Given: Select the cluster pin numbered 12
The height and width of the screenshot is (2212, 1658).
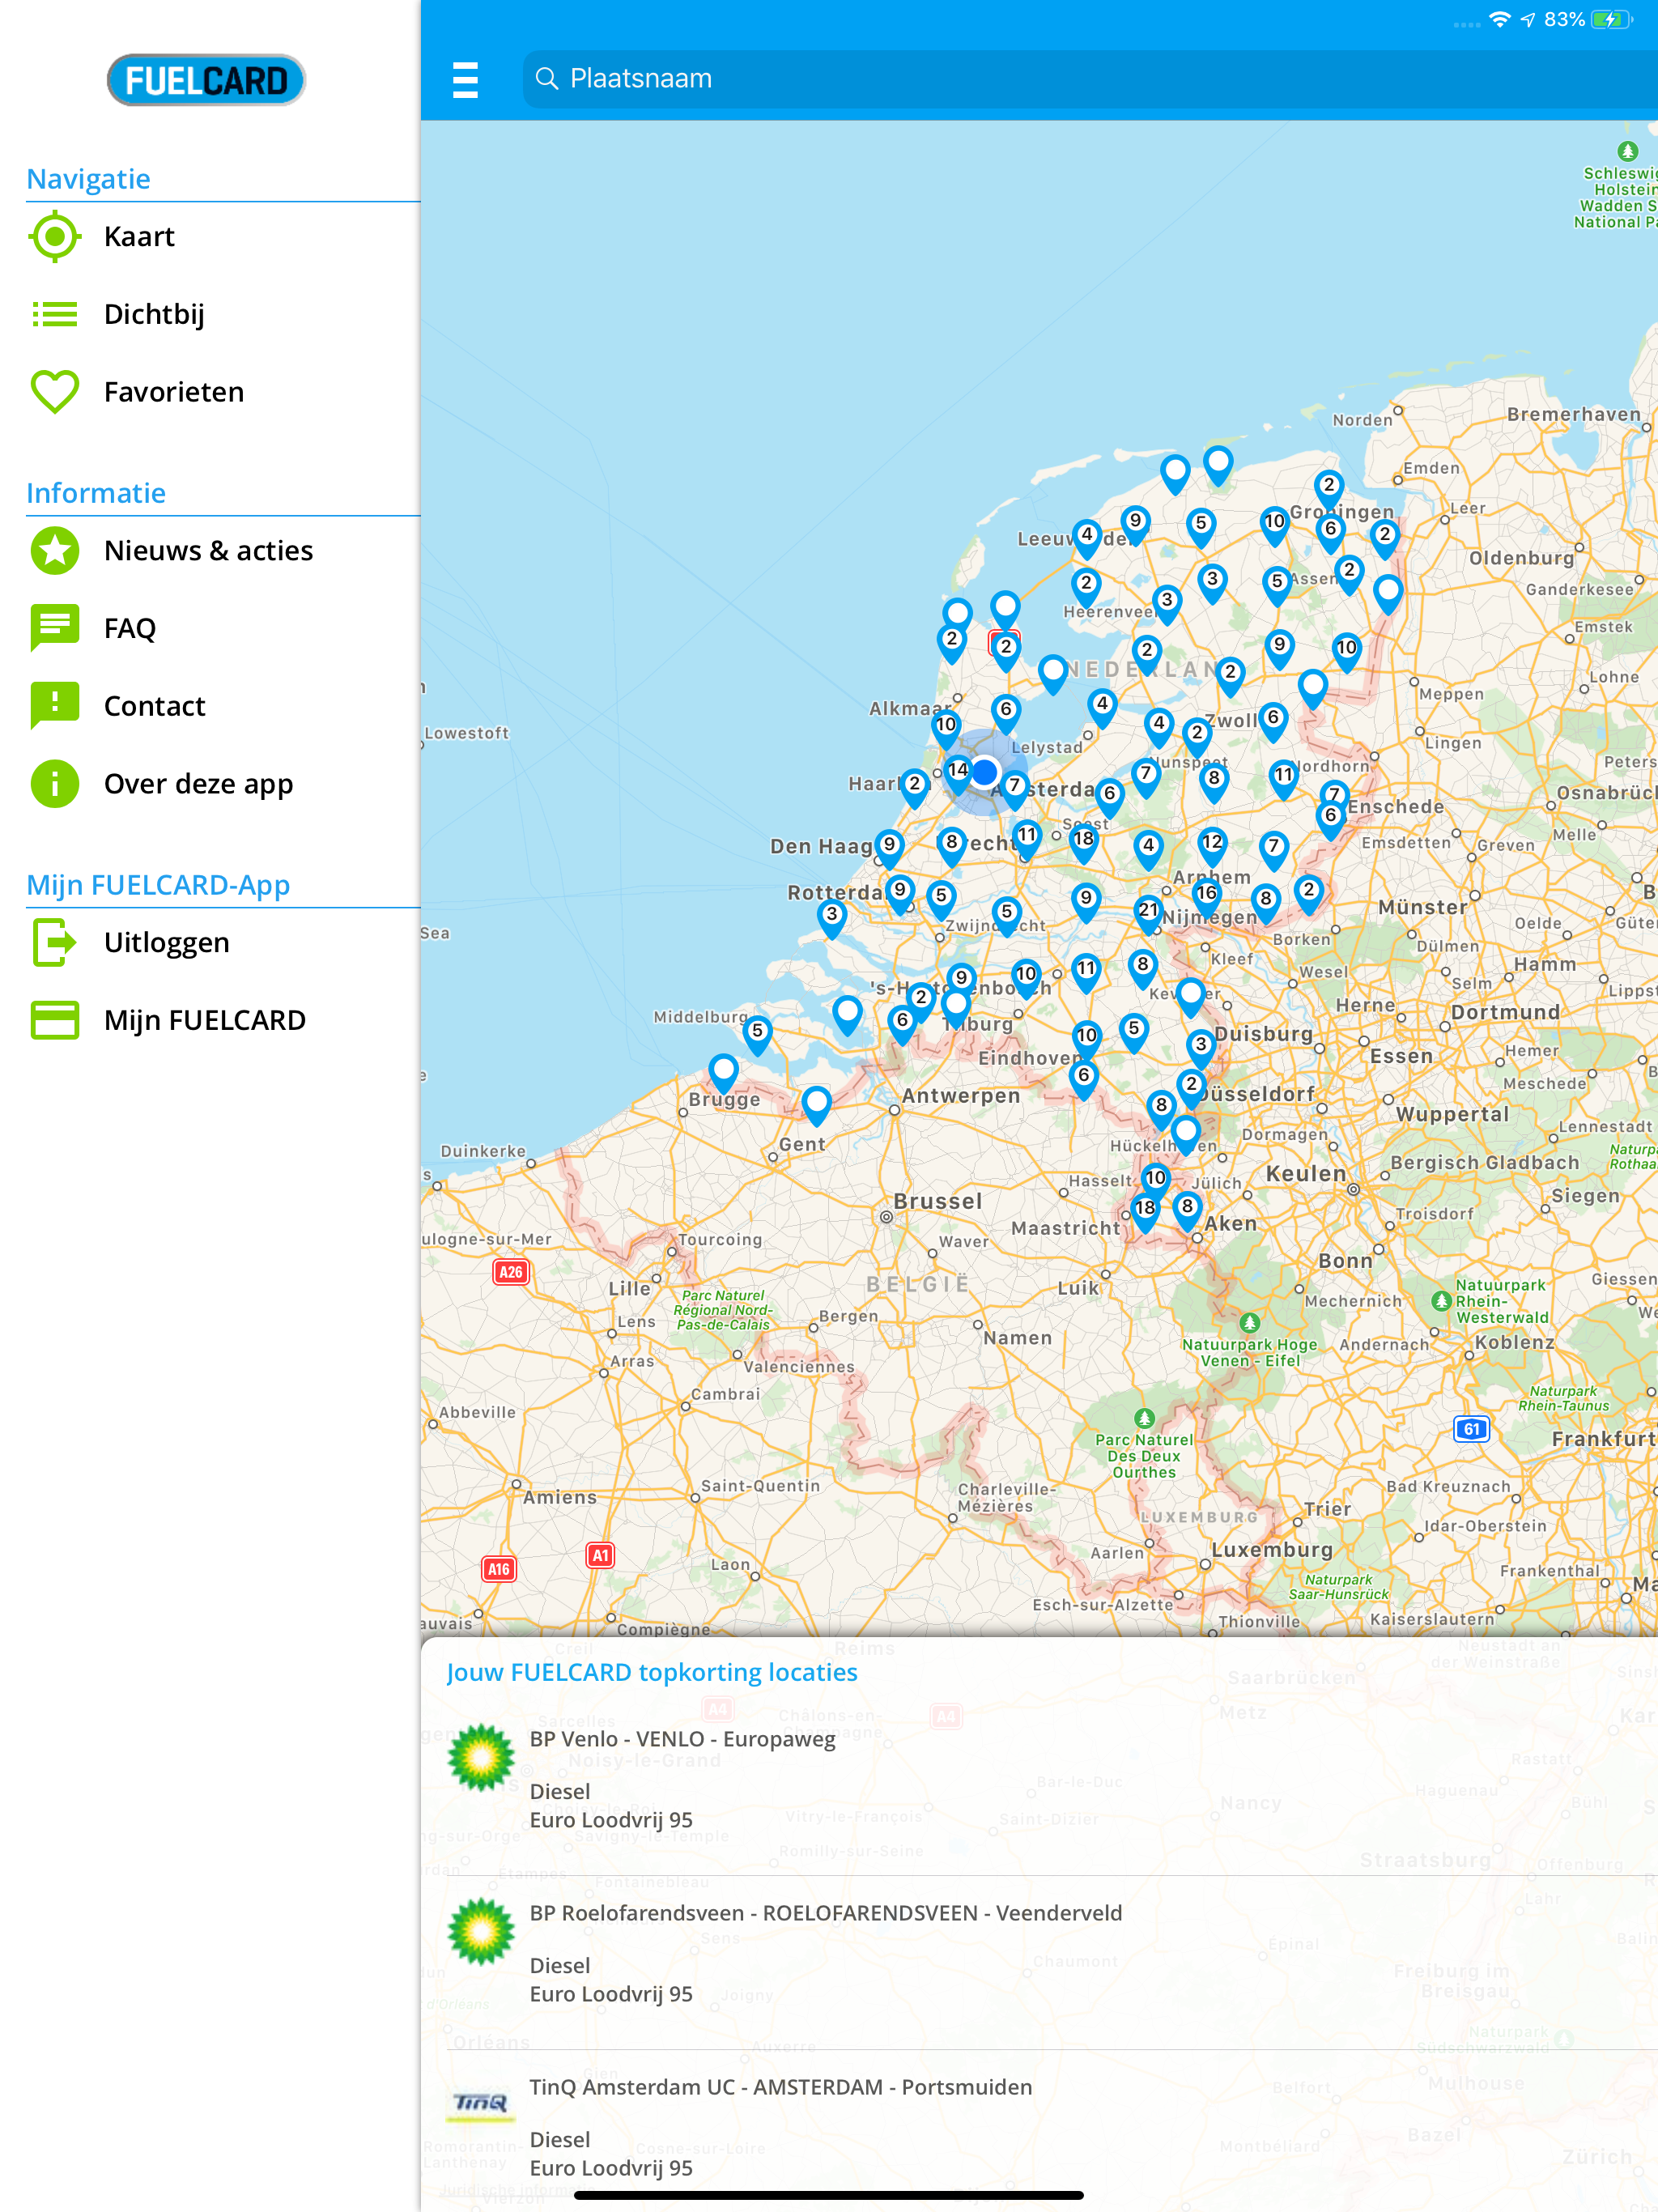Looking at the screenshot, I should (1212, 846).
